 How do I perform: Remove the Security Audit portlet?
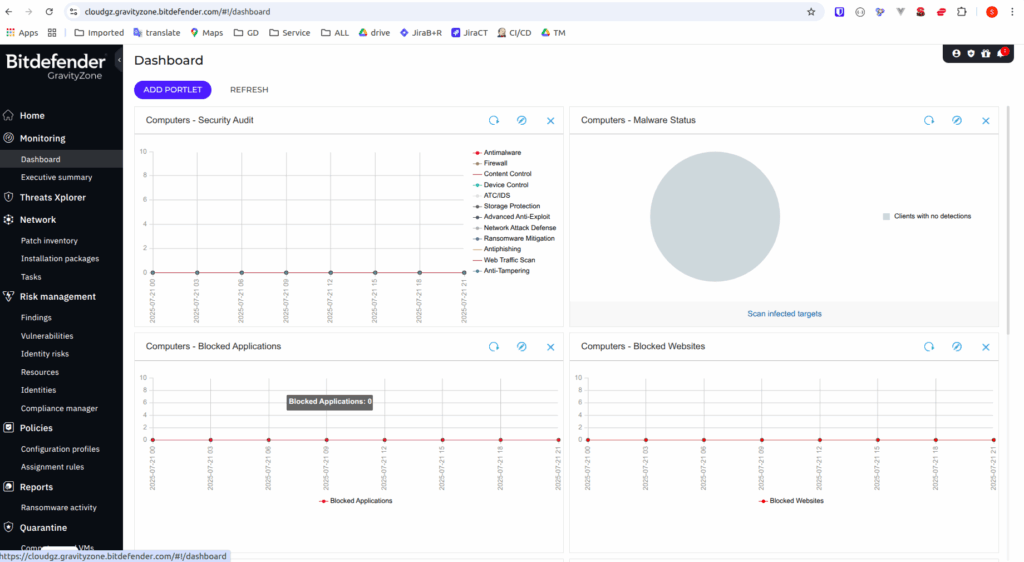point(551,121)
